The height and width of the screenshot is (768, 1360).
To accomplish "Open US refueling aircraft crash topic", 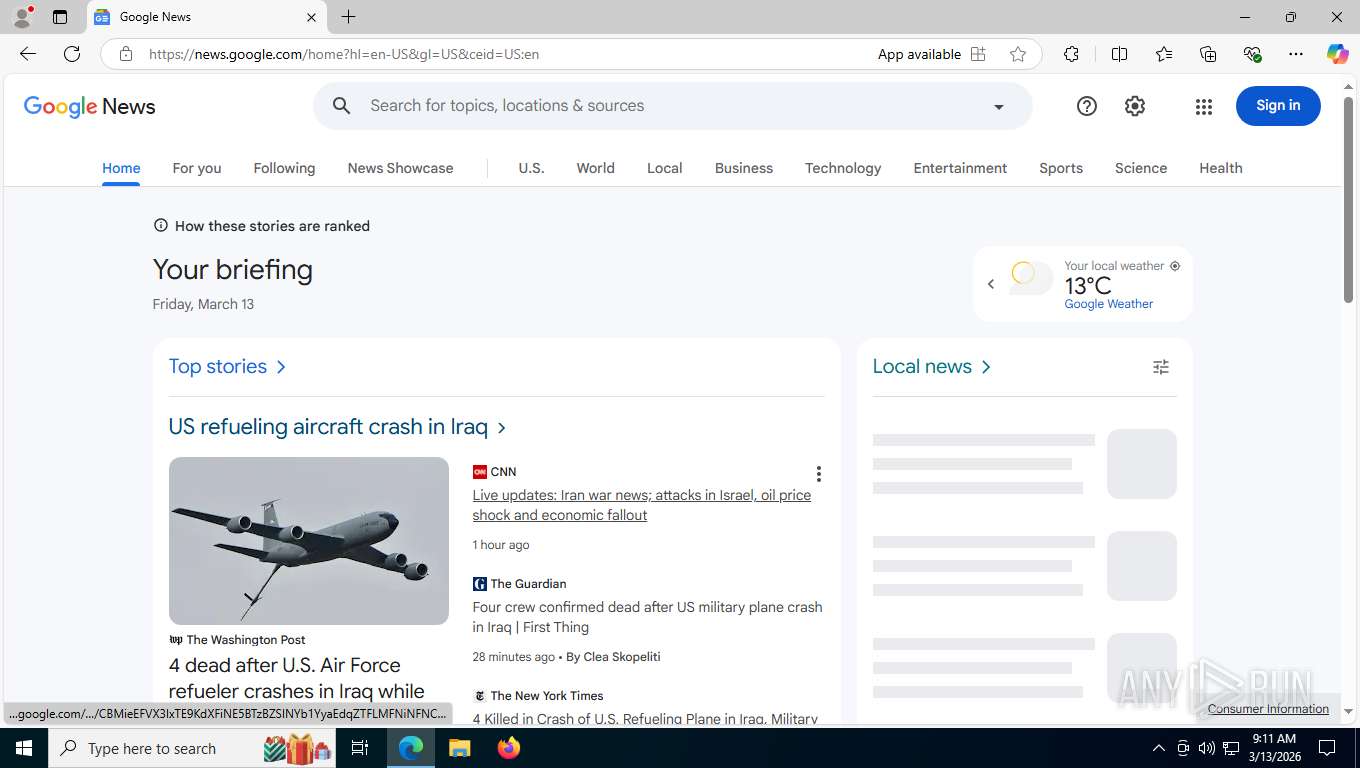I will point(338,427).
